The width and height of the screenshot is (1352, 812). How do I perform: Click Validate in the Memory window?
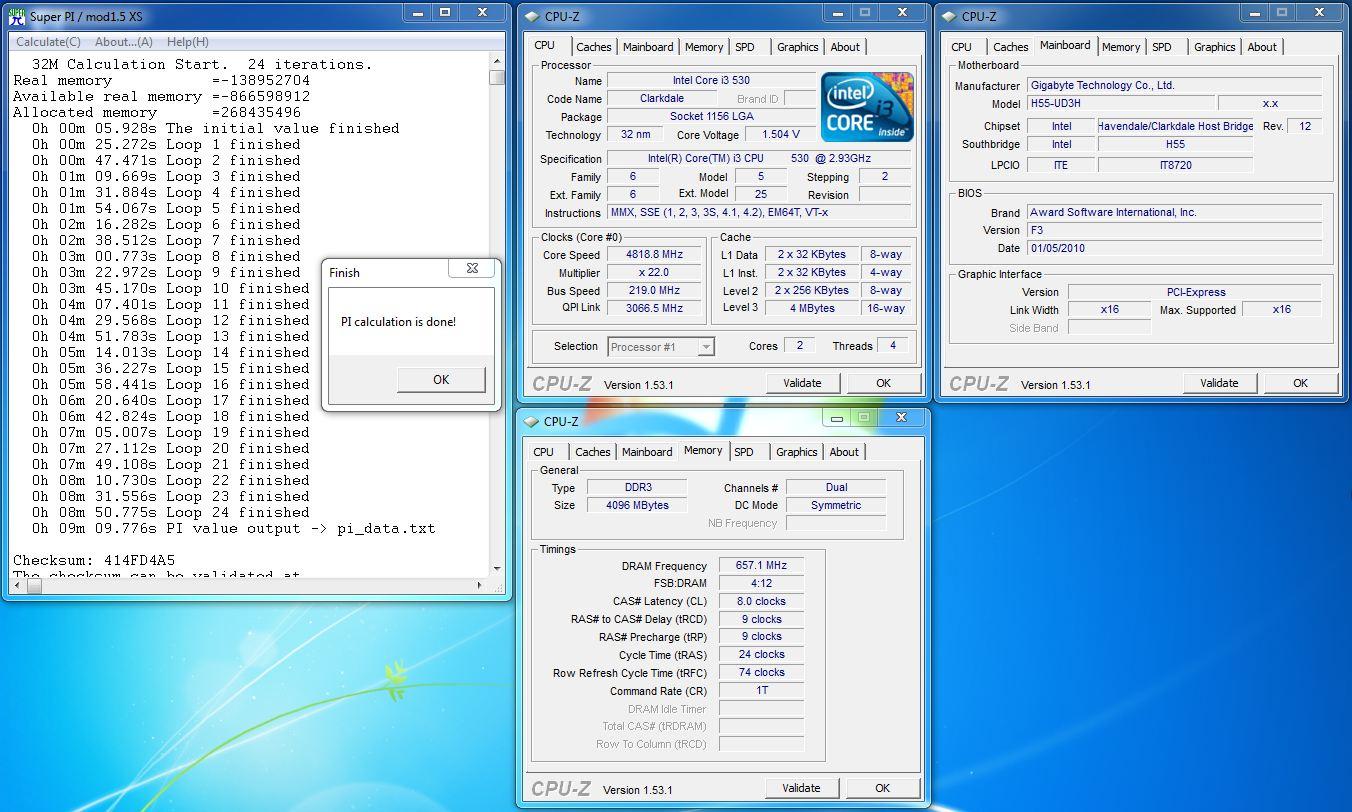(x=801, y=788)
